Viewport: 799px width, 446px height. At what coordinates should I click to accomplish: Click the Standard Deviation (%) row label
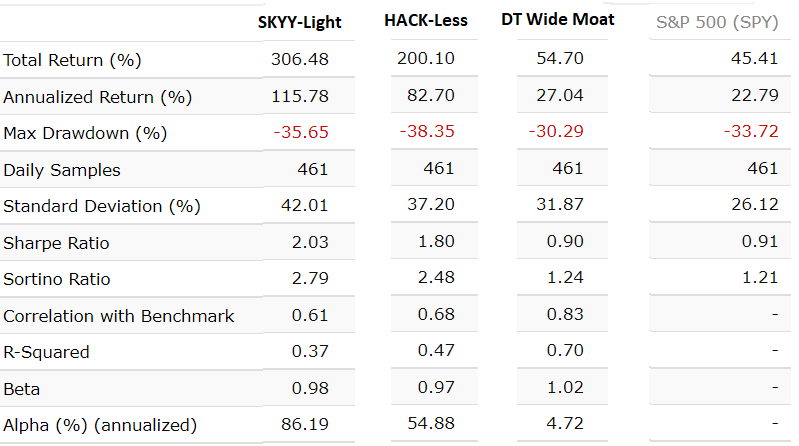pyautogui.click(x=102, y=206)
